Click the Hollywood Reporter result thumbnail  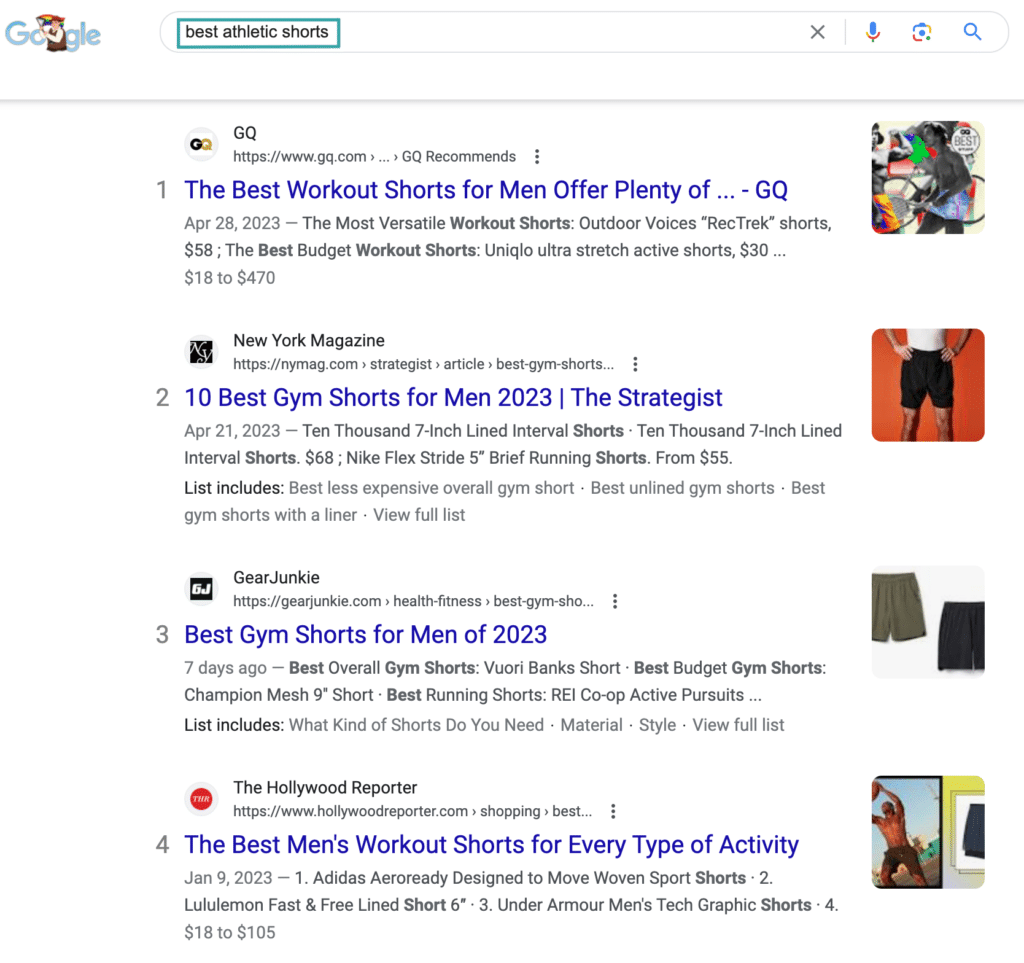[928, 832]
